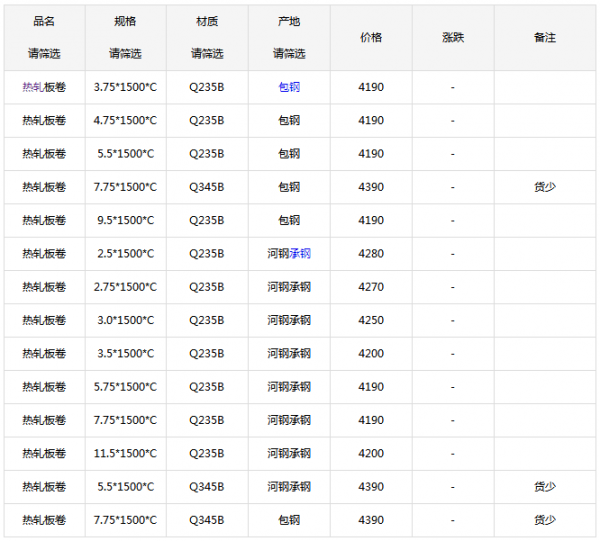Select the 3.0*1500*C spec cell
This screenshot has height=541, width=600.
pyautogui.click(x=125, y=320)
